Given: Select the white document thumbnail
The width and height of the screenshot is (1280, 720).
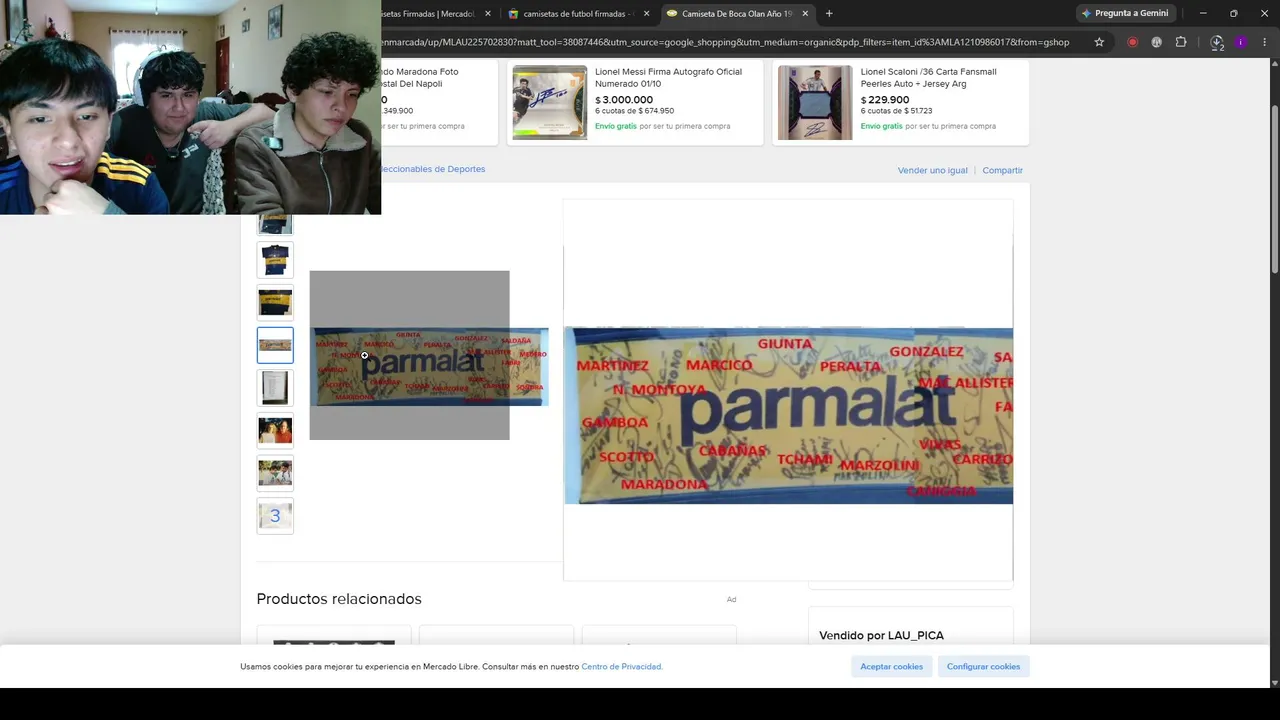Looking at the screenshot, I should click(275, 388).
